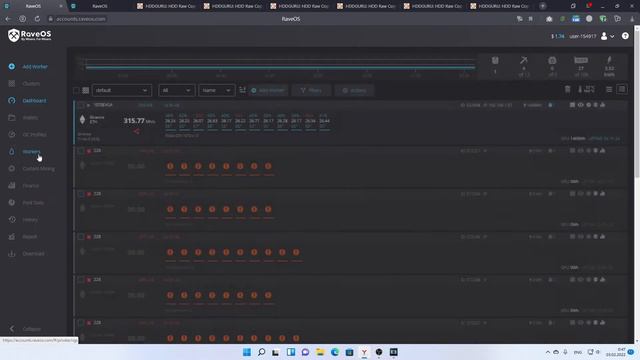The width and height of the screenshot is (640, 360).
Task: Click the temperature units icon in toolbar
Action: (586, 89)
